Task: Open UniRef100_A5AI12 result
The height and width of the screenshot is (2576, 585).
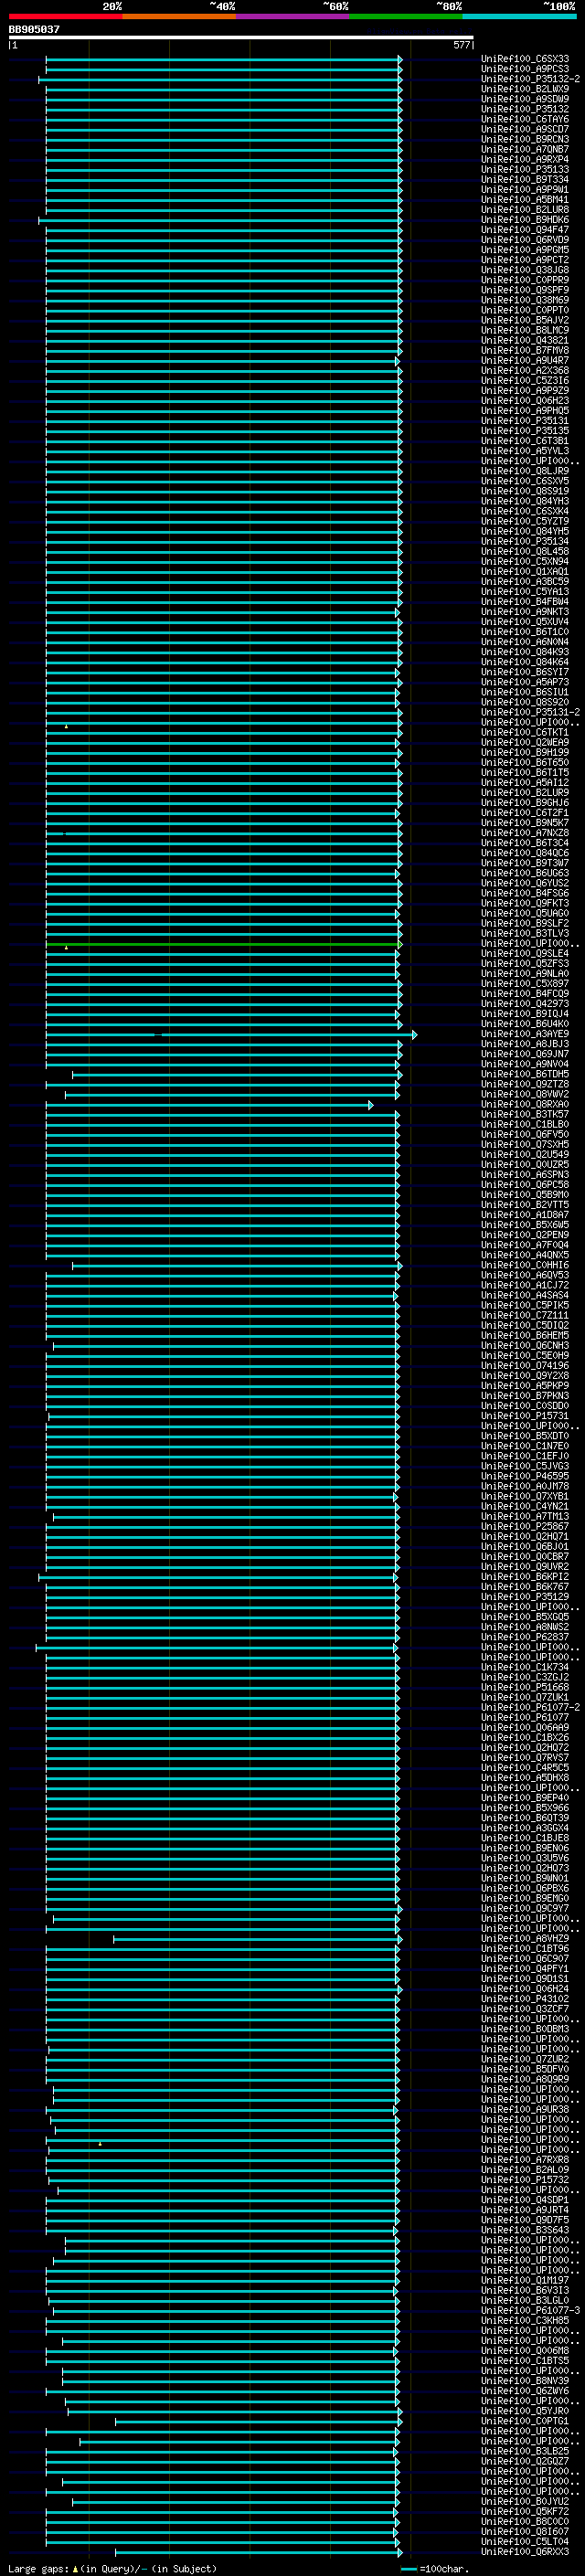Action: (x=525, y=783)
